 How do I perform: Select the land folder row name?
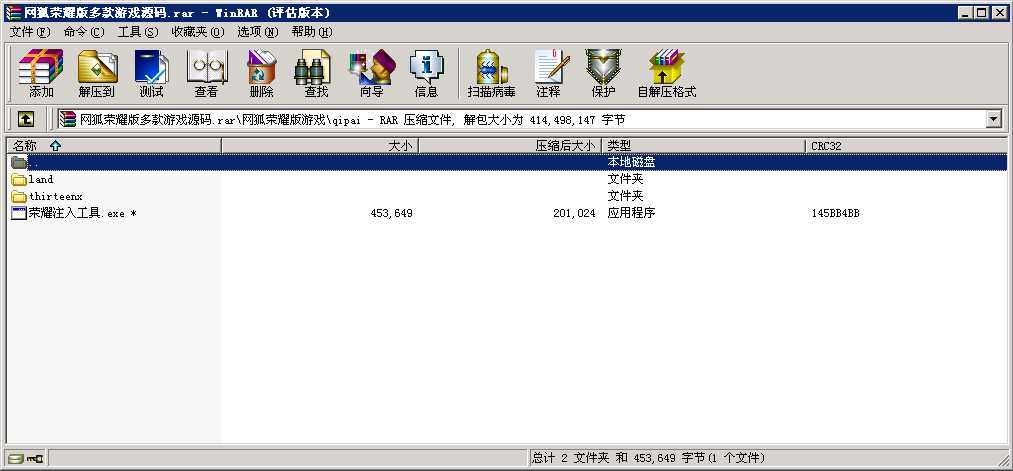41,180
